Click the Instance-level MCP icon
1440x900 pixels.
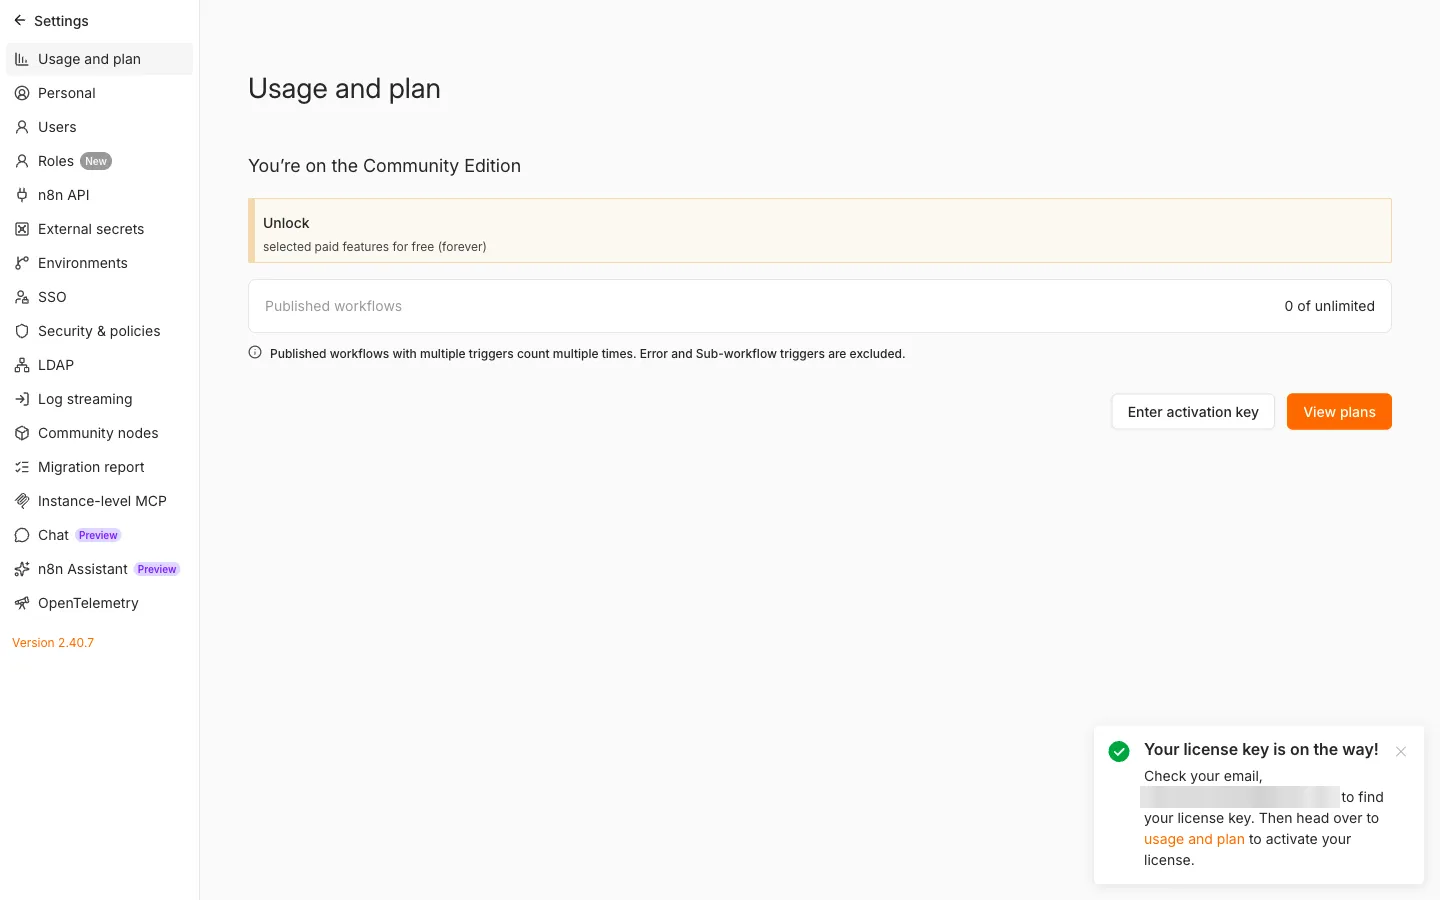pos(22,501)
